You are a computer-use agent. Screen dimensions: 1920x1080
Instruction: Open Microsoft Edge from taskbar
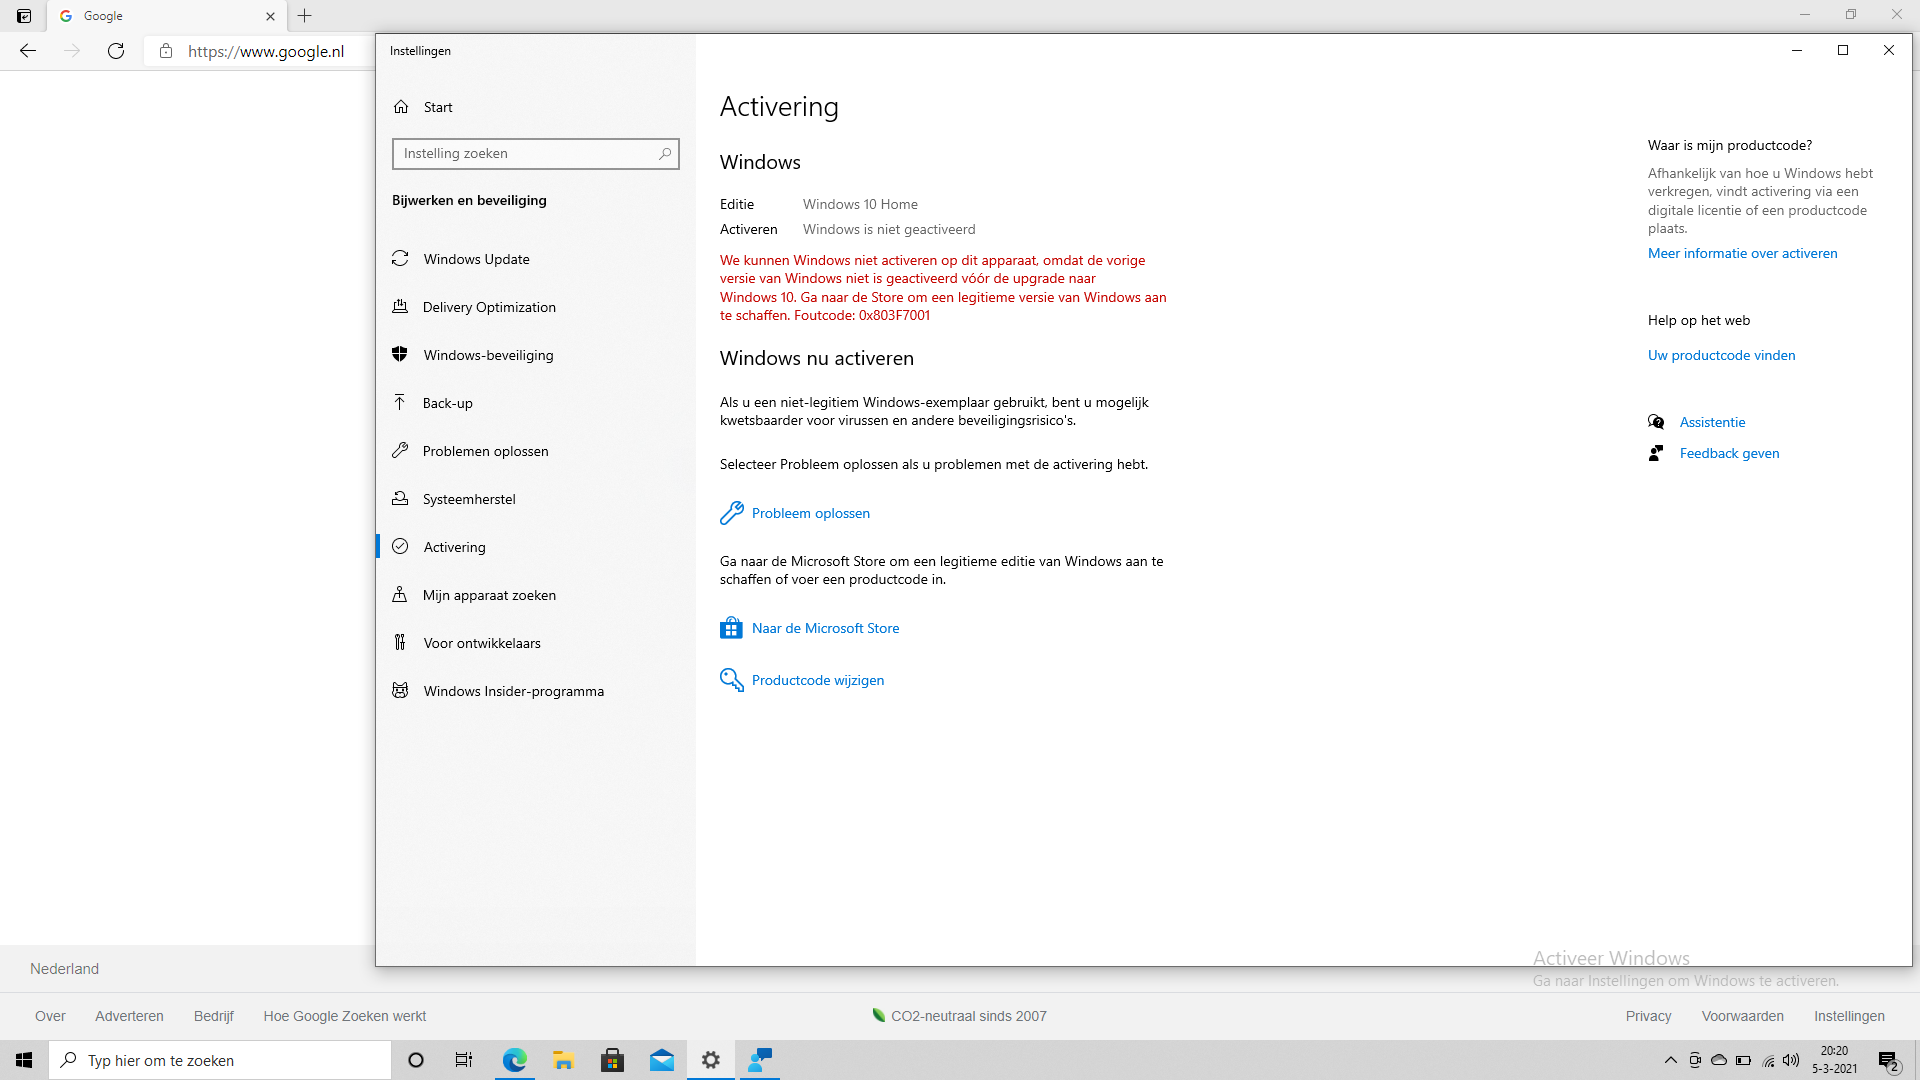click(x=514, y=1060)
